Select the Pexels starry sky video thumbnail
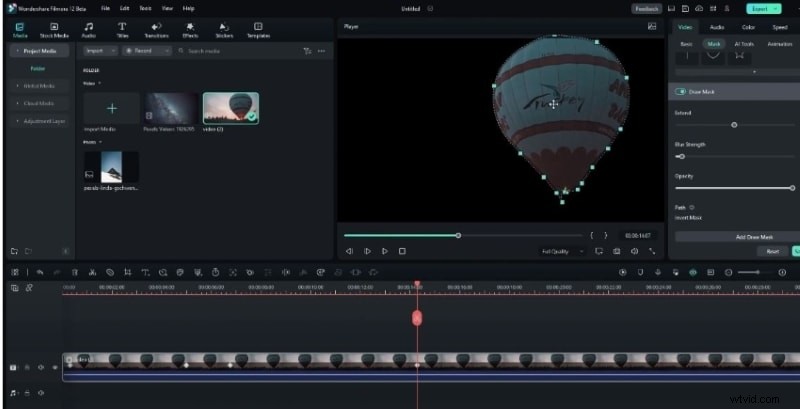 click(x=171, y=109)
